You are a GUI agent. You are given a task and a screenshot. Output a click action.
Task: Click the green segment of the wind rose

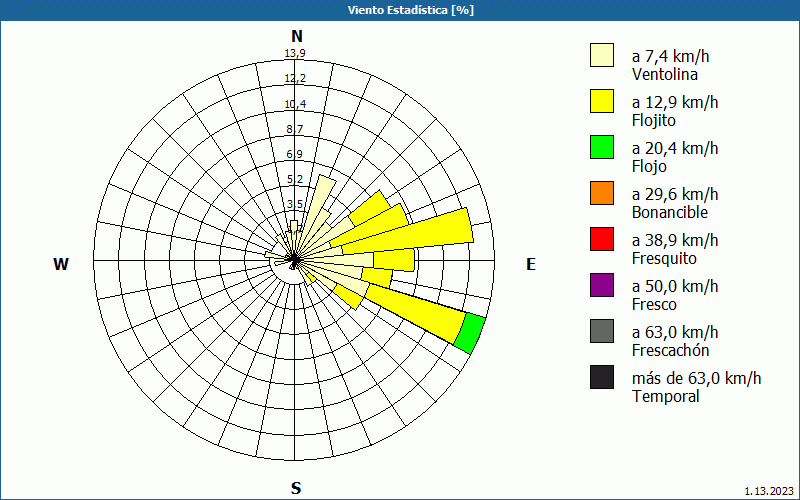tap(470, 334)
